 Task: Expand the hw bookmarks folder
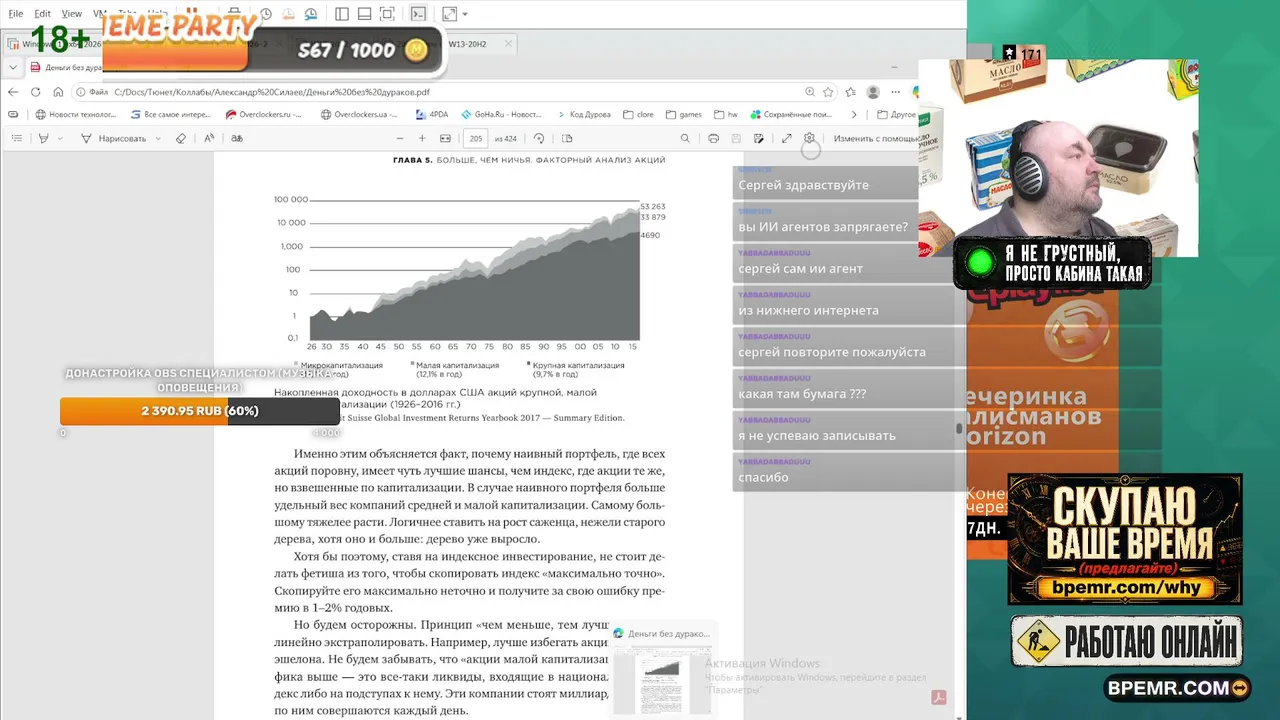(x=726, y=114)
